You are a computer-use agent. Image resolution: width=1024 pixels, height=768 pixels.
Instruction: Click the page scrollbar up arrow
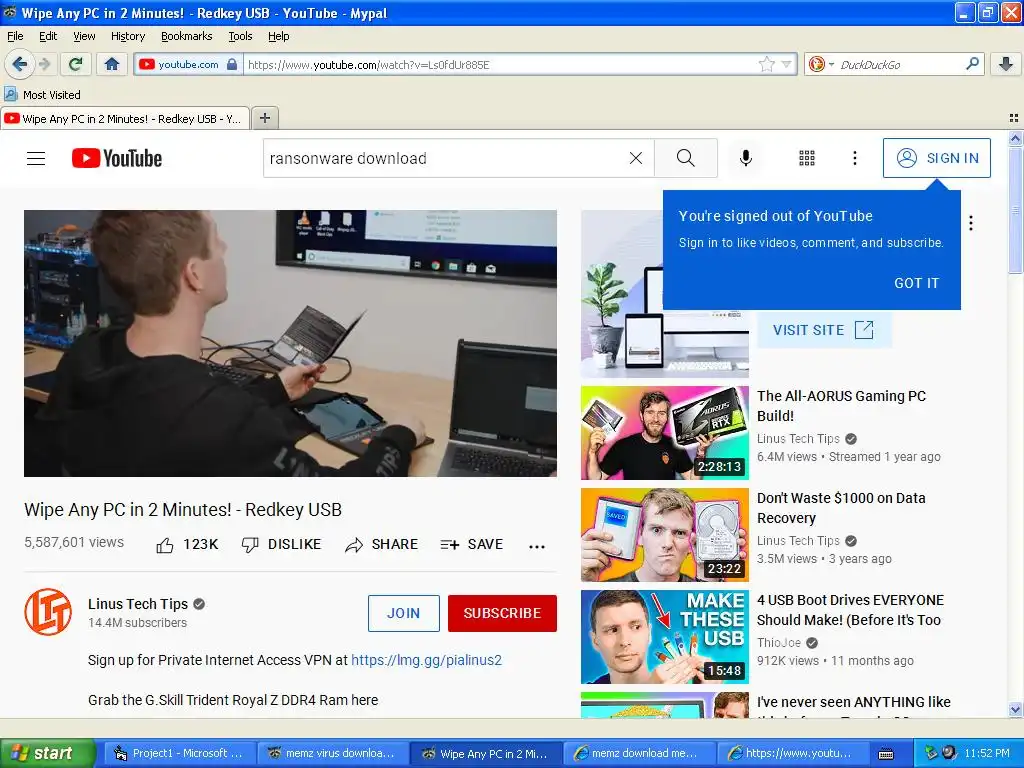[1015, 138]
